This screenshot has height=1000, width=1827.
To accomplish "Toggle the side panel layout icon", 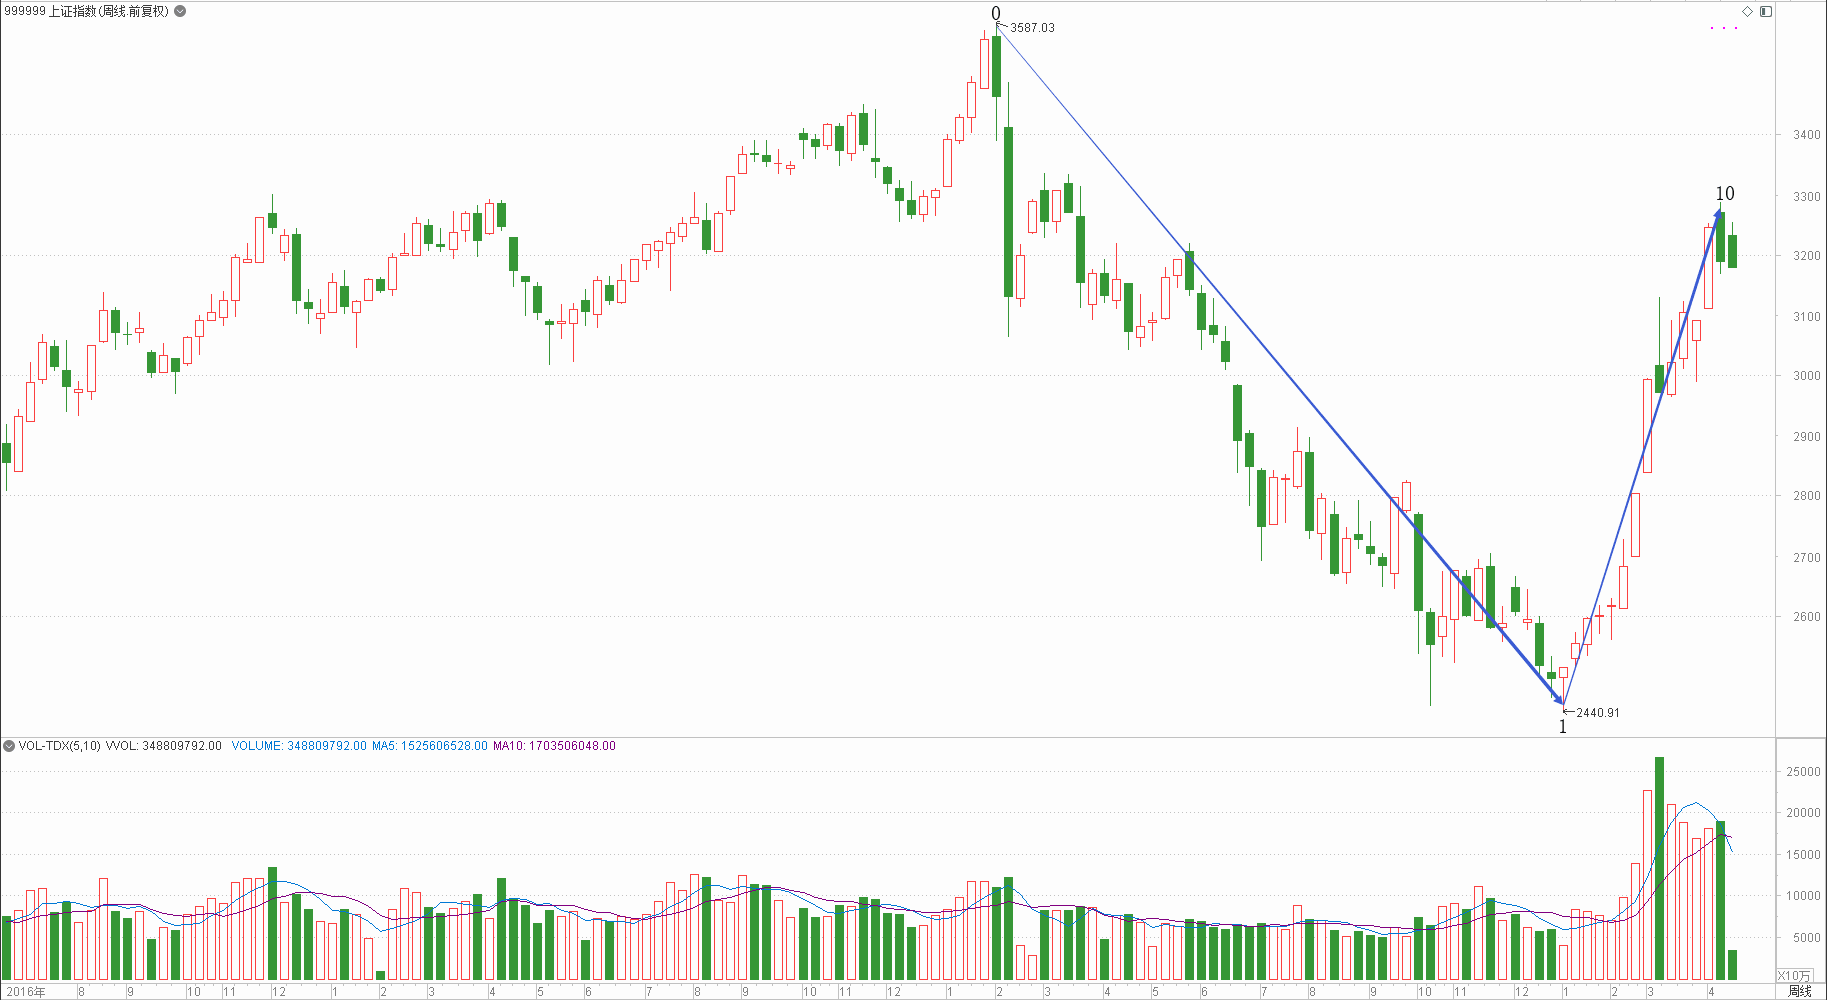I will tap(1766, 11).
